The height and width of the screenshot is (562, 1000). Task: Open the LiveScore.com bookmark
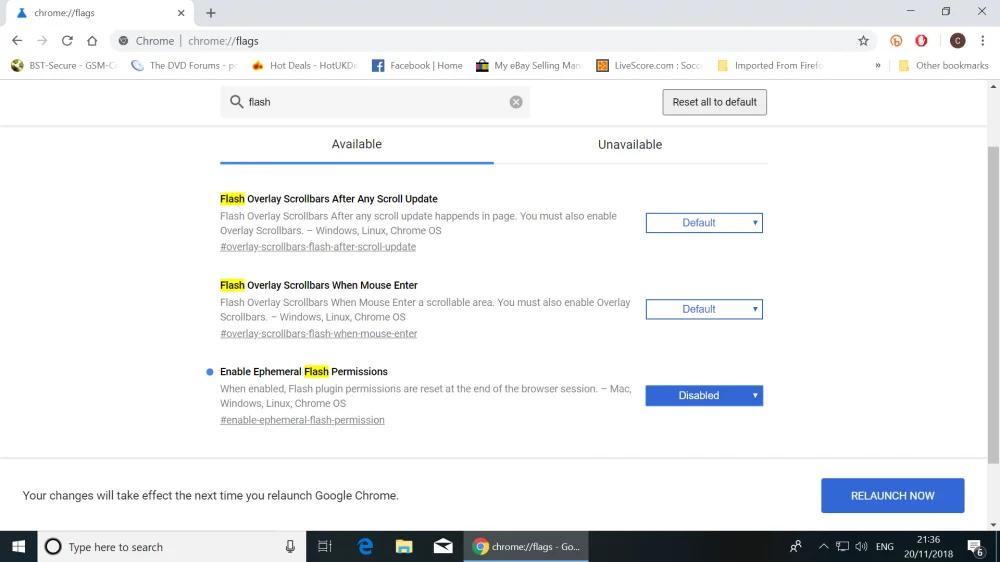click(649, 65)
